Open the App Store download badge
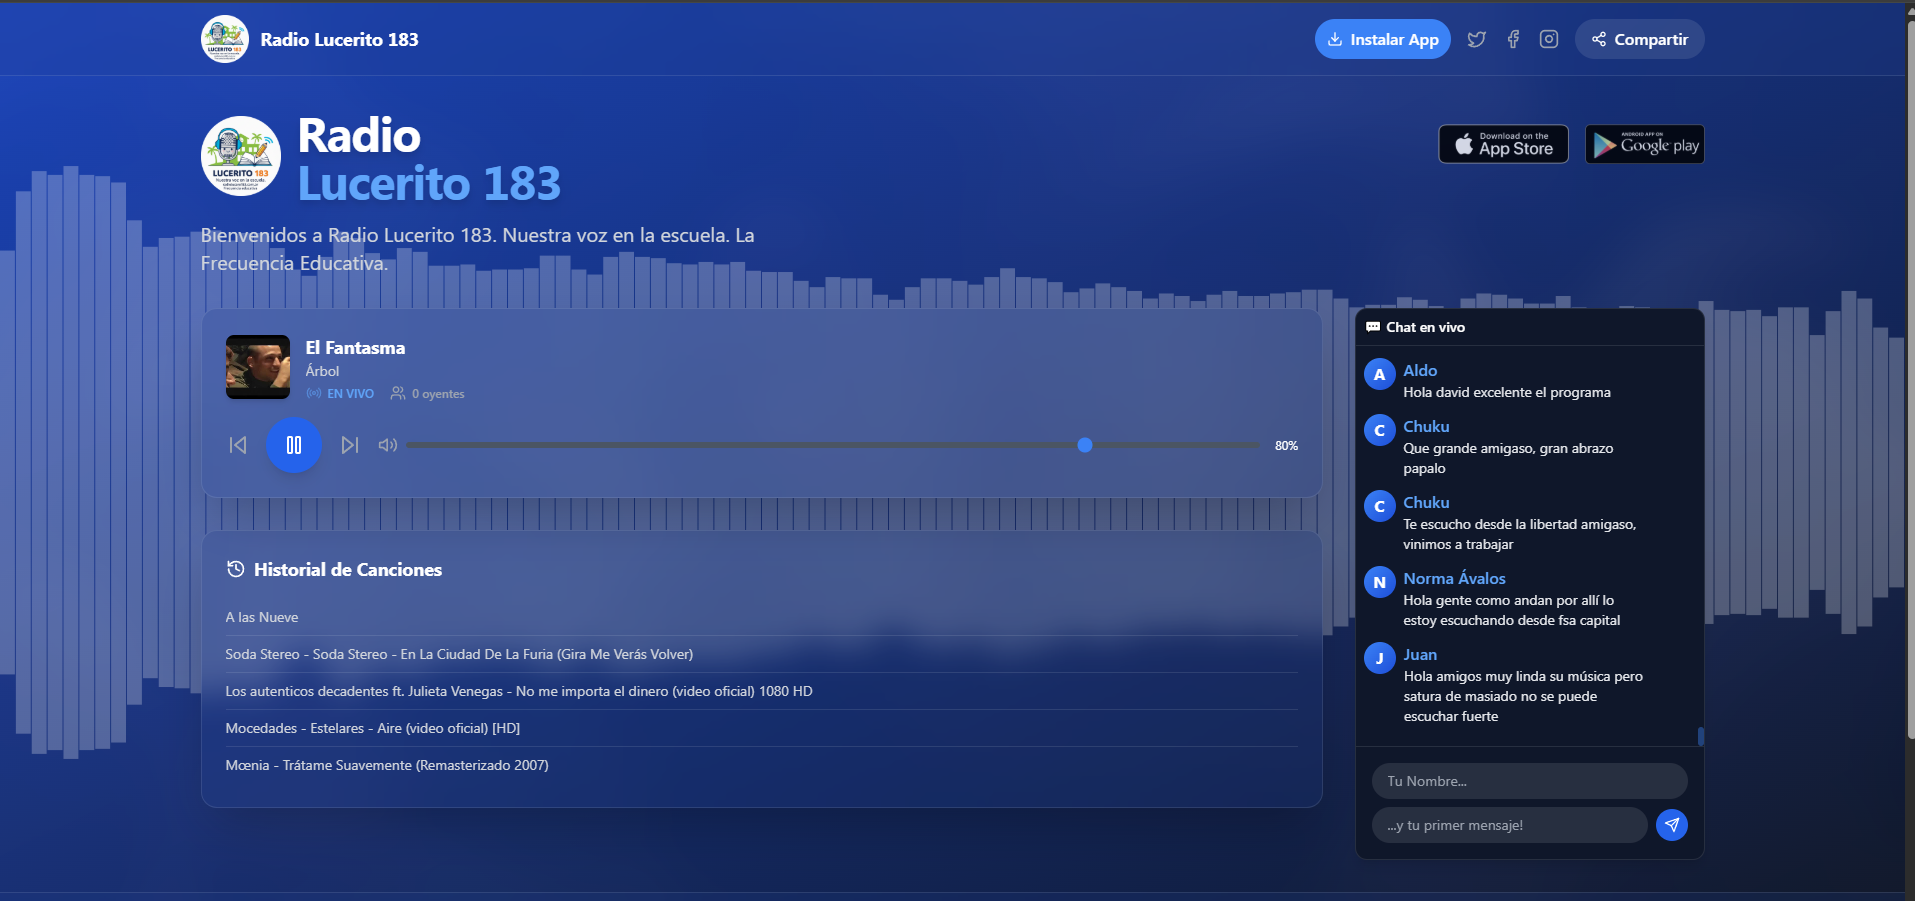 1503,144
